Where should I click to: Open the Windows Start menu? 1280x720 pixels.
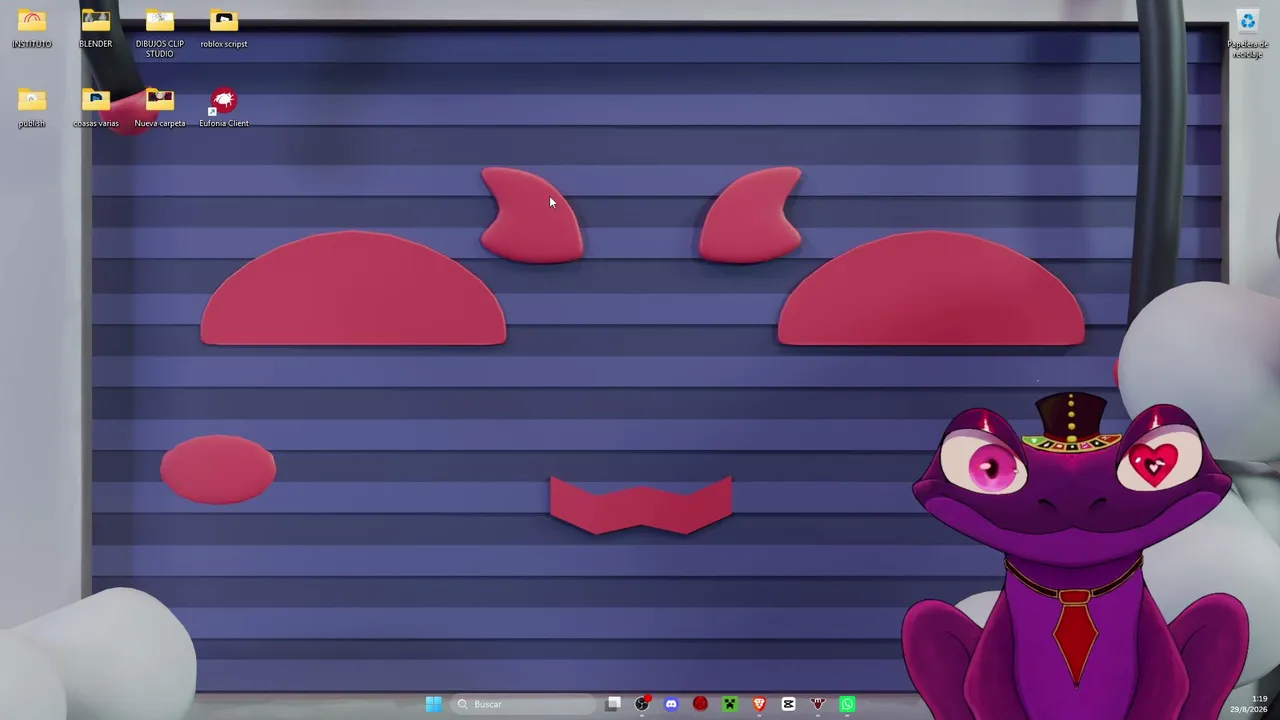pyautogui.click(x=433, y=704)
